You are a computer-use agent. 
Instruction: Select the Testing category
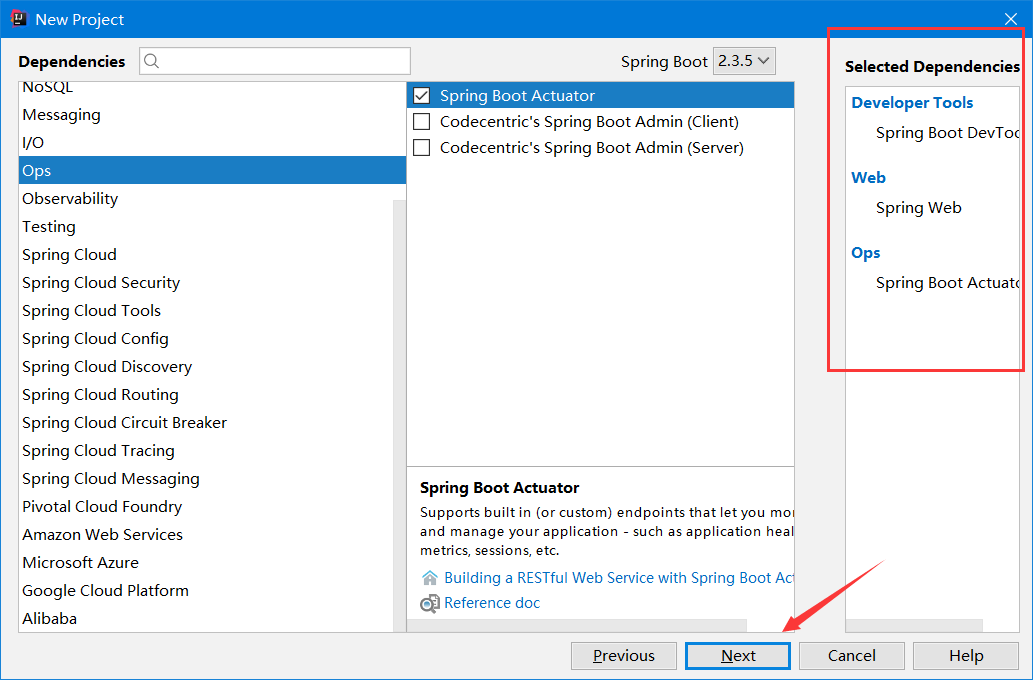tap(206, 227)
